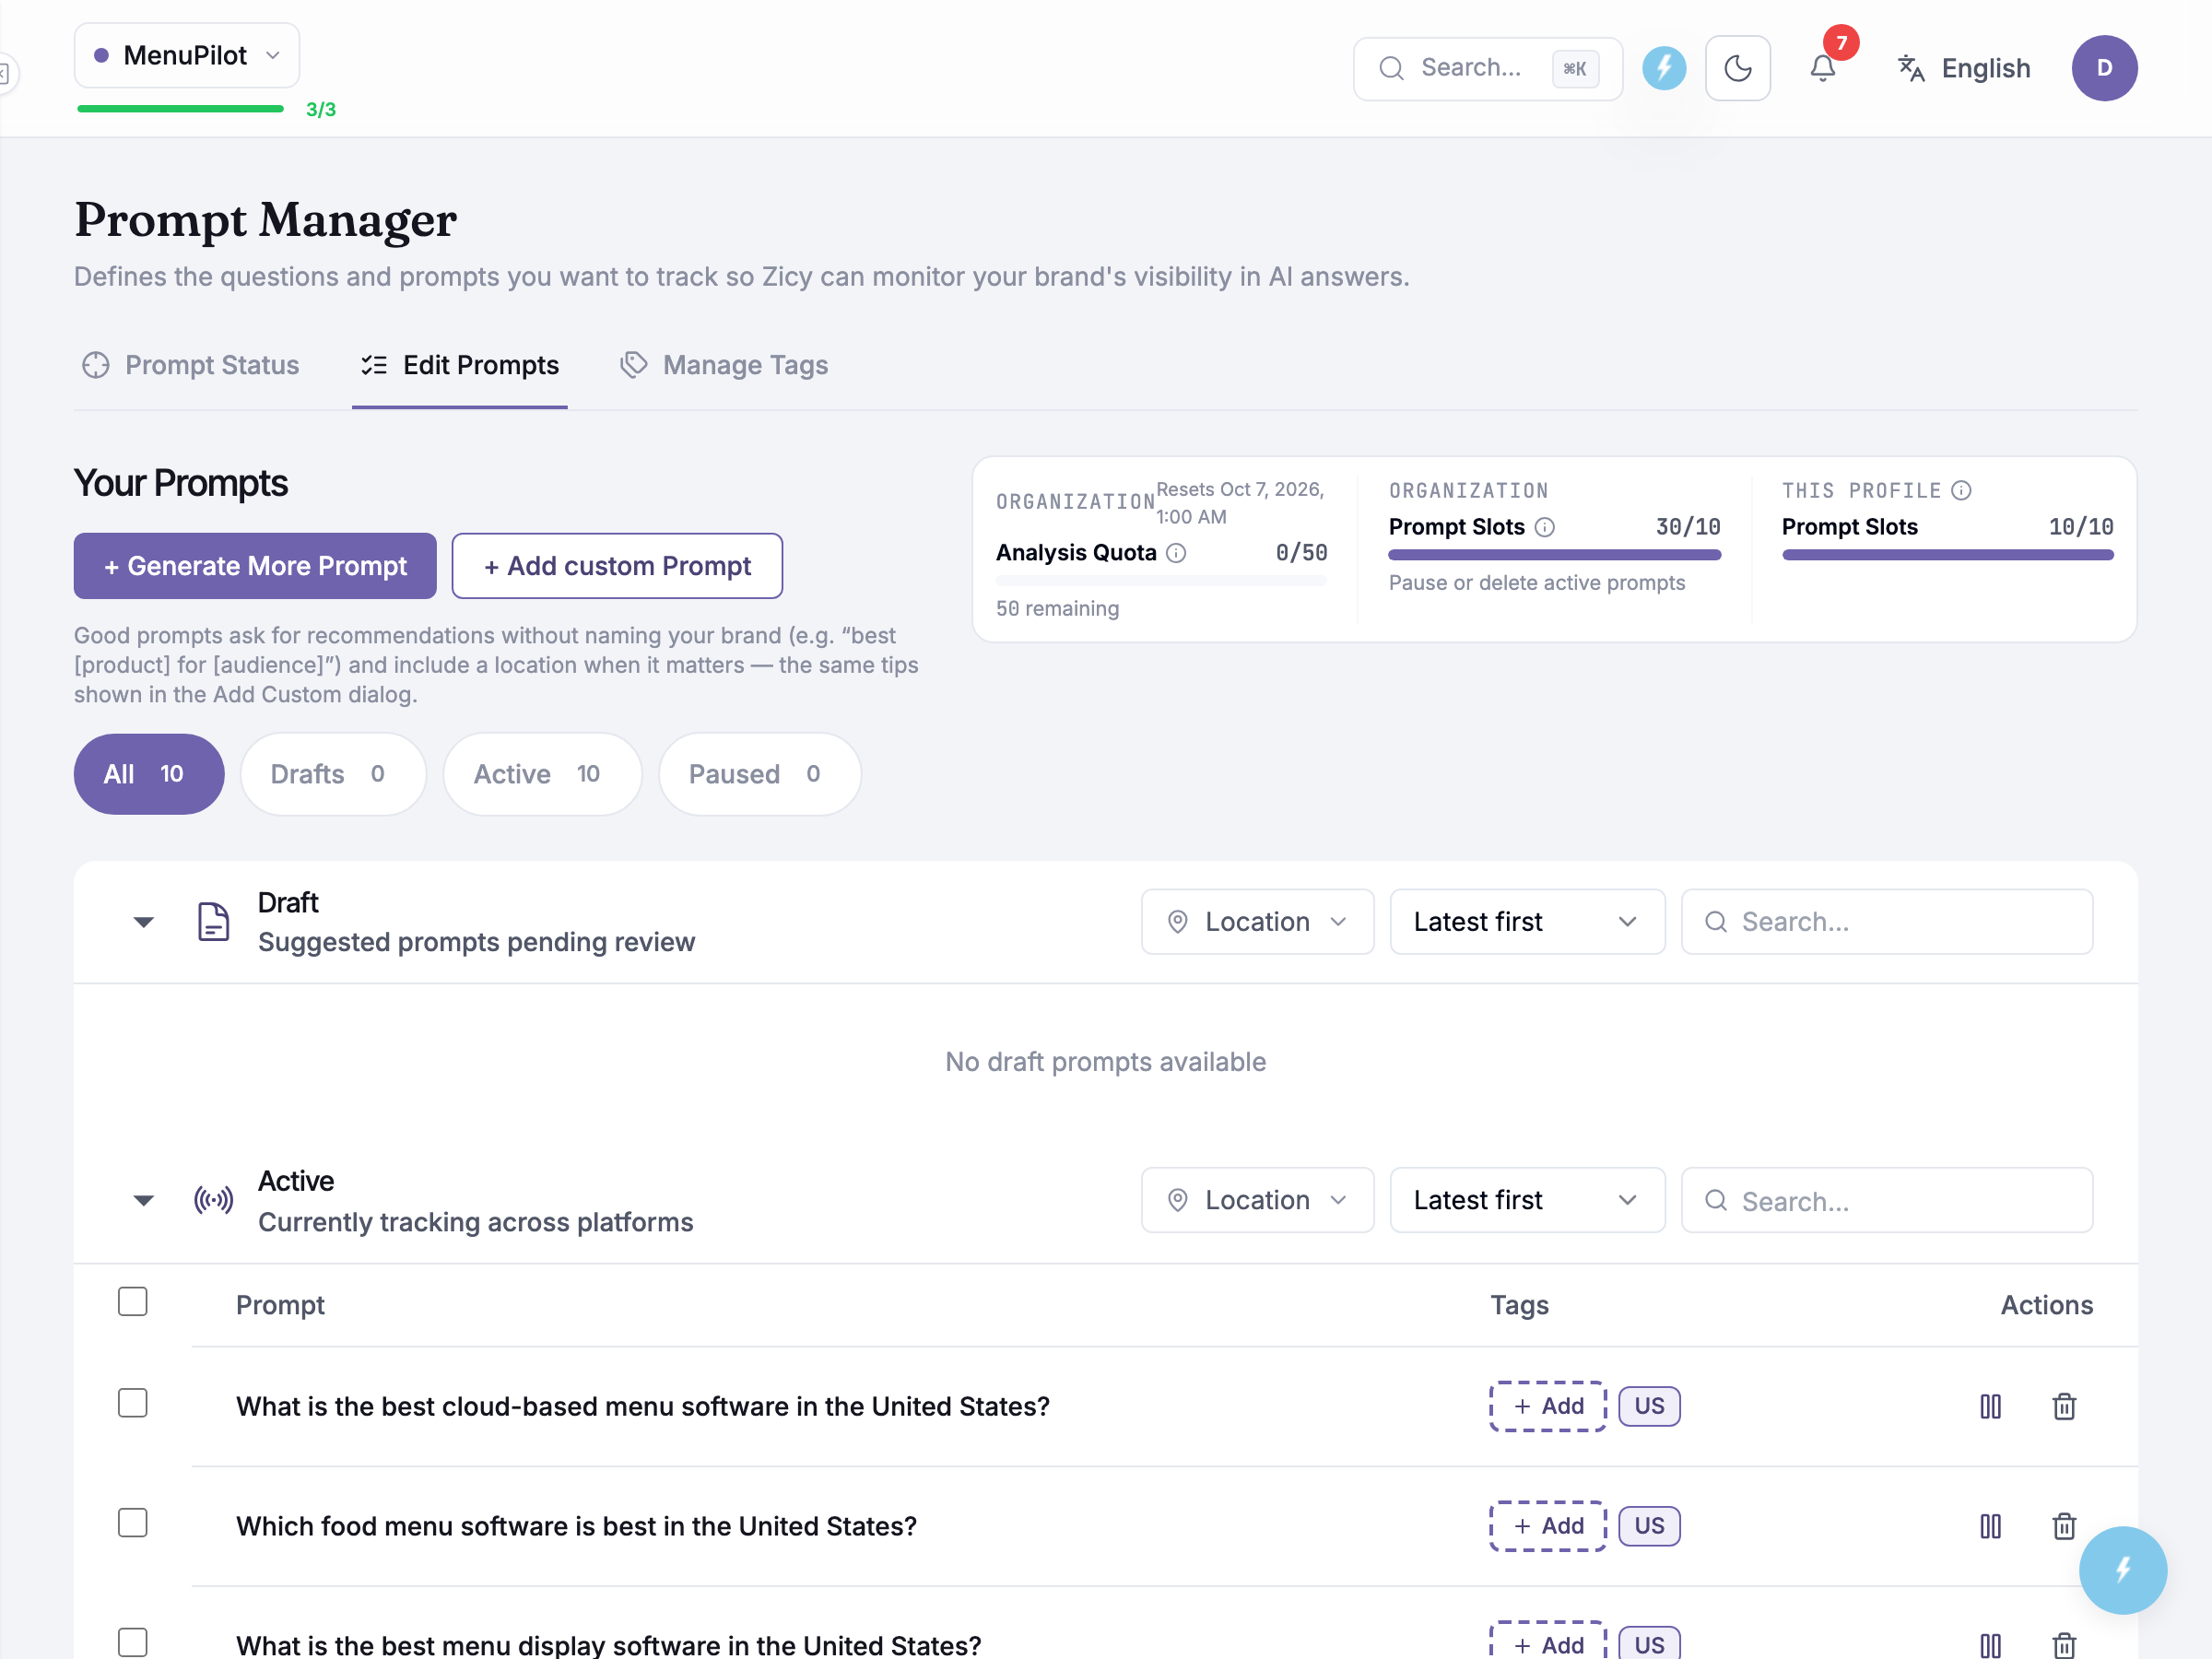Image resolution: width=2212 pixels, height=1659 pixels.
Task: Collapse the Draft section arrow
Action: [144, 922]
